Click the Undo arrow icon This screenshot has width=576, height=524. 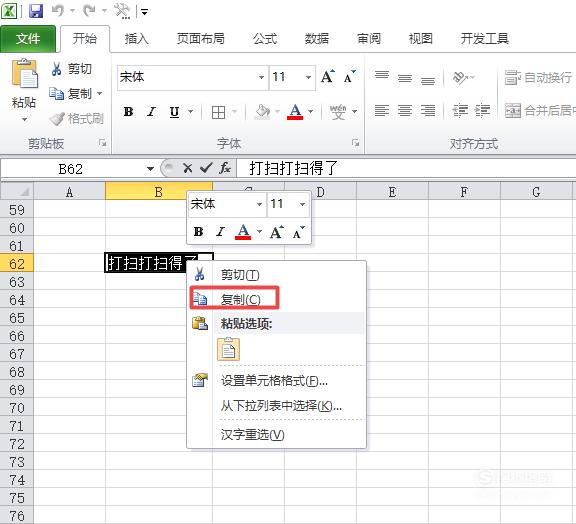58,10
